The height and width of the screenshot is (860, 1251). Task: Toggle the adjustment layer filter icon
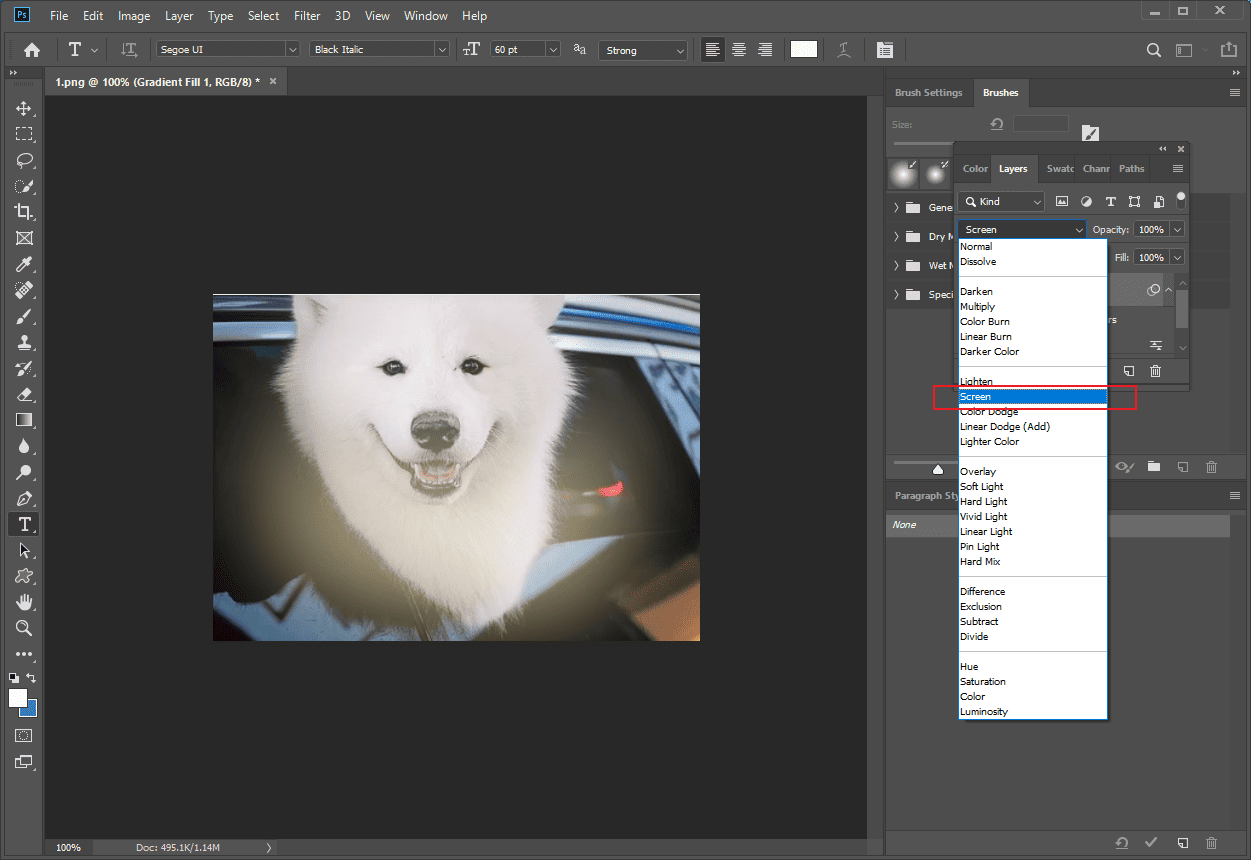point(1086,201)
